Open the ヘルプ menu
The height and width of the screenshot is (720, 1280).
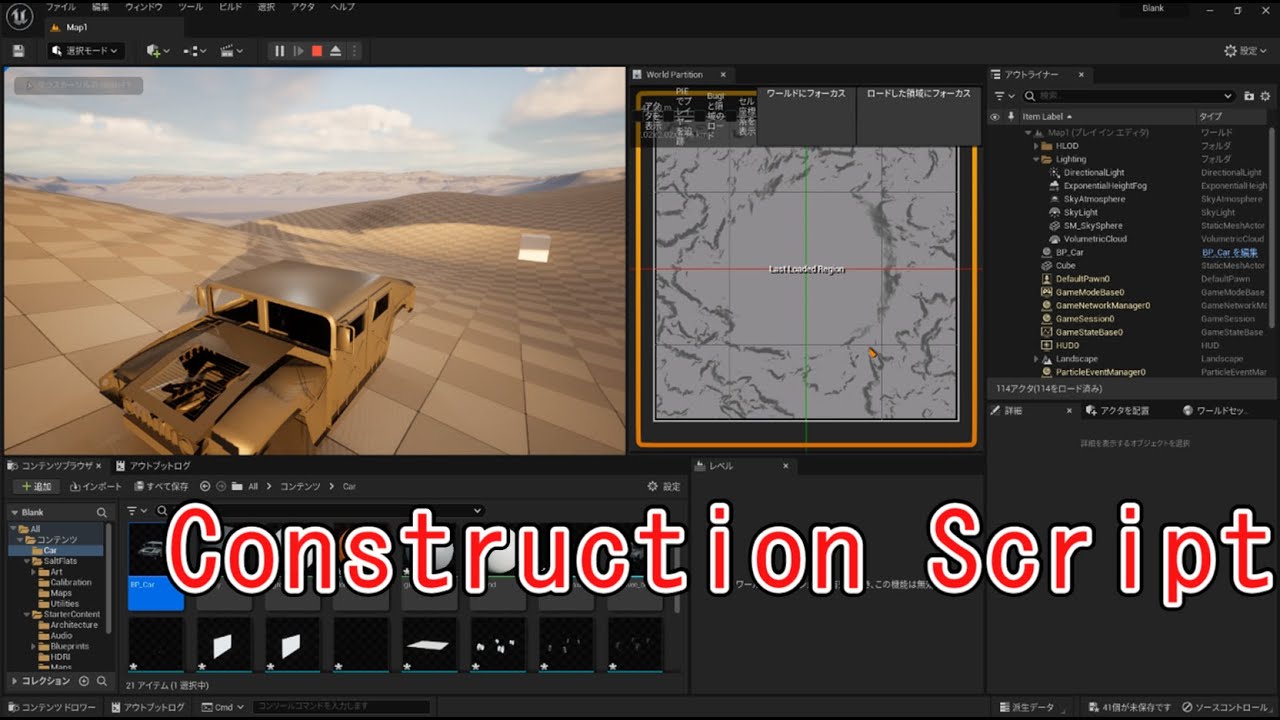coord(342,7)
